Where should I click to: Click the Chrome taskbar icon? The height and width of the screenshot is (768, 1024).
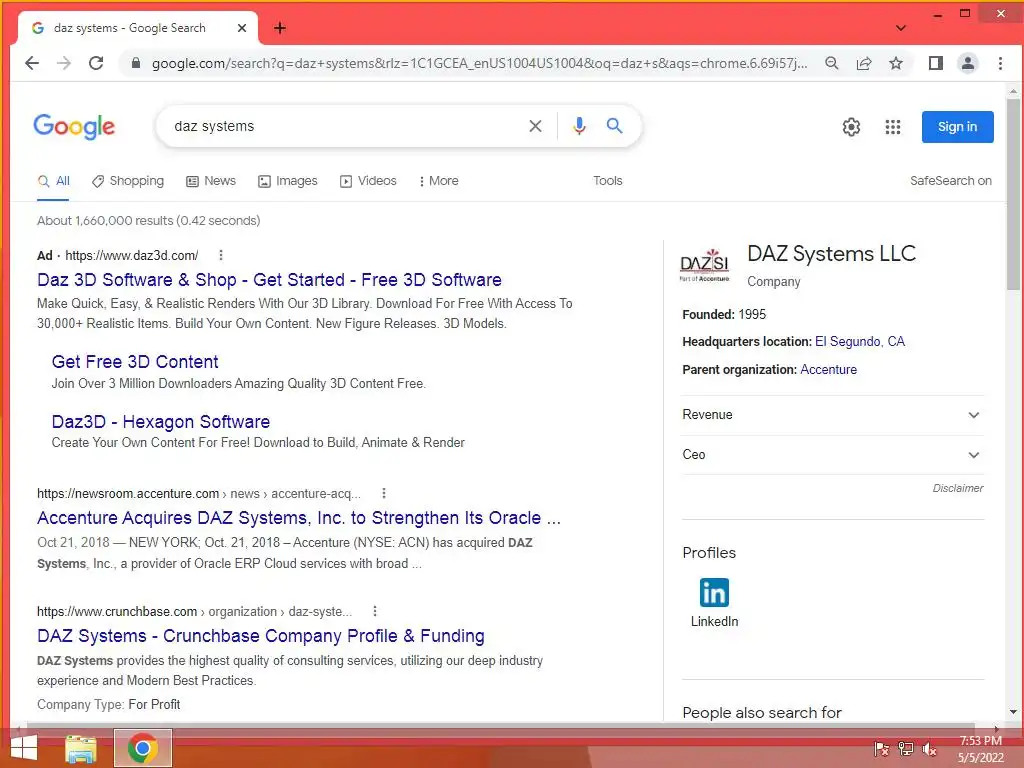pyautogui.click(x=143, y=748)
